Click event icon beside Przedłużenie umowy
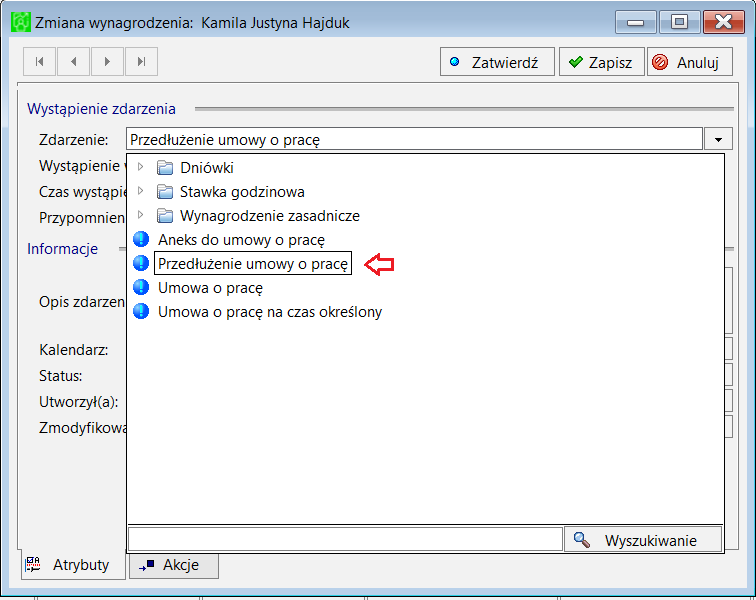Viewport: 756px width, 600px height. coord(141,263)
